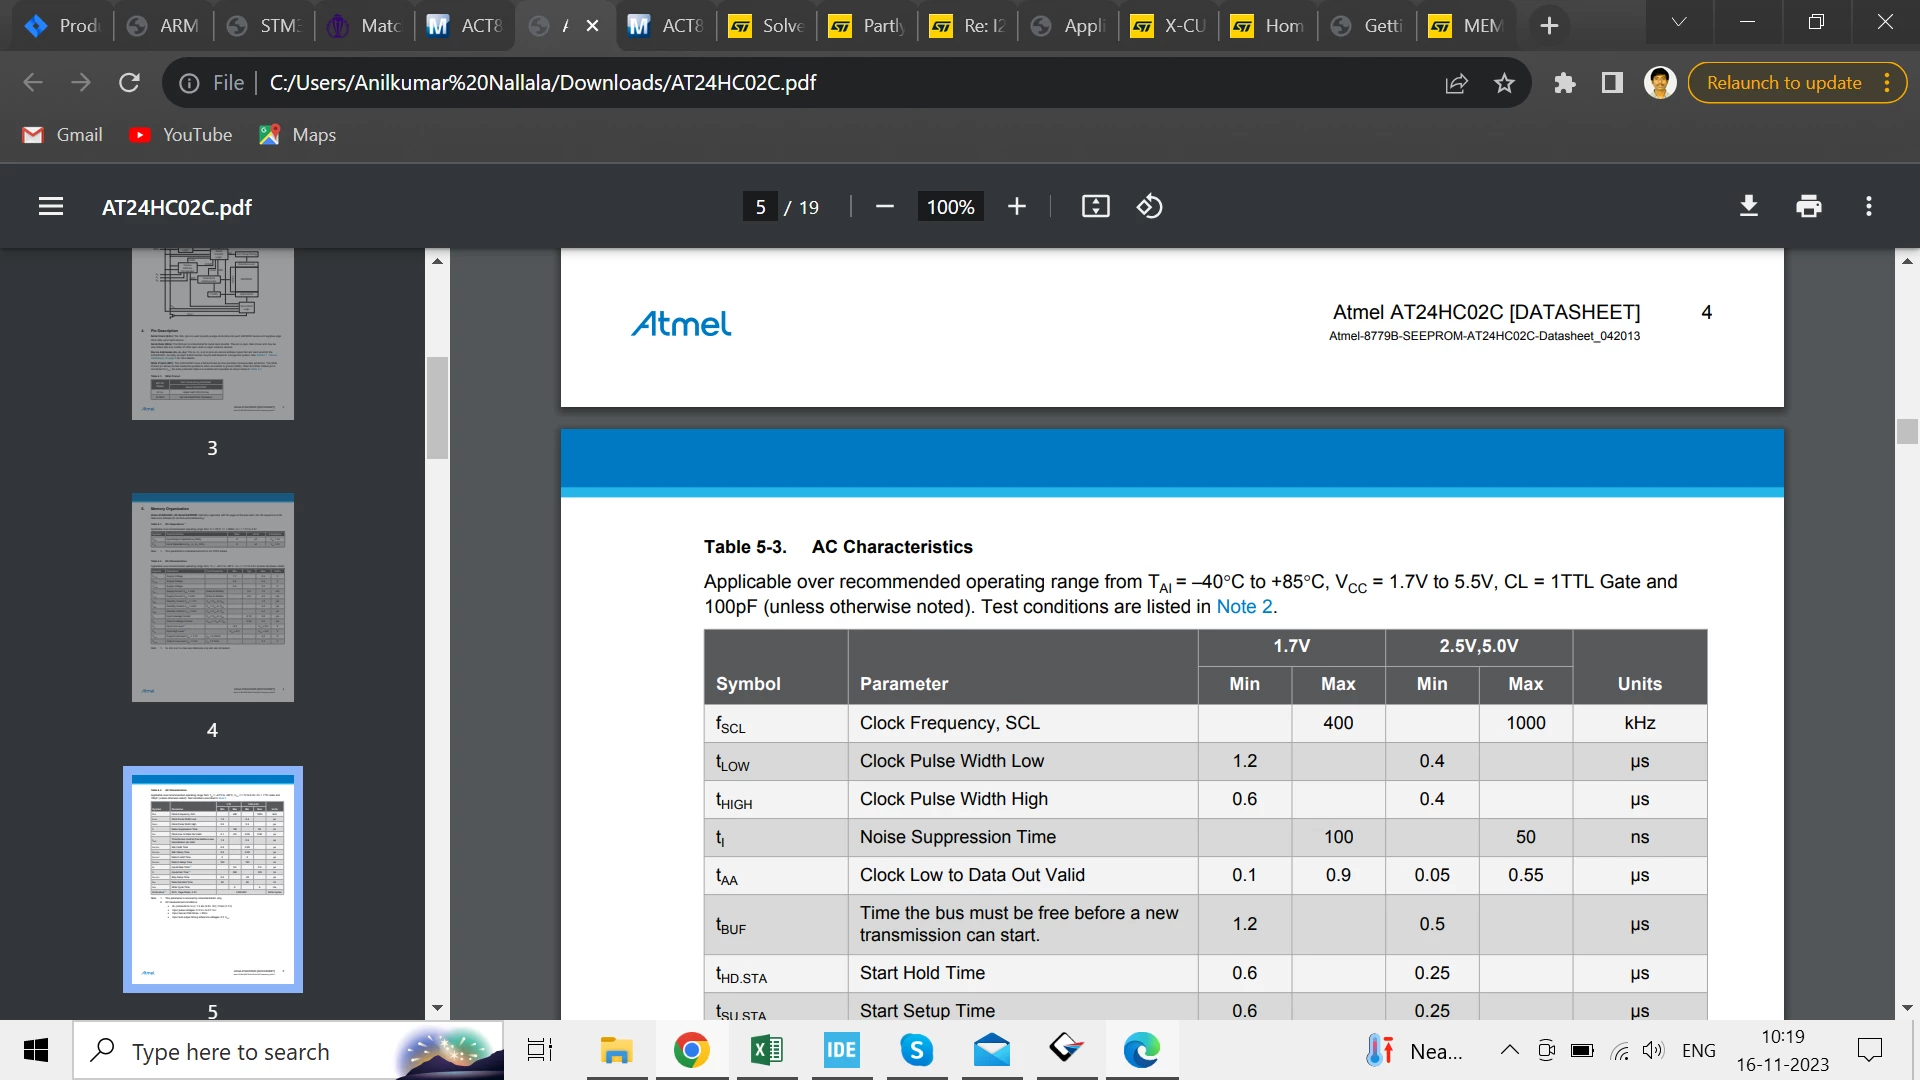Open the volume control in tray
This screenshot has height=1080, width=1920.
pyautogui.click(x=1653, y=1051)
